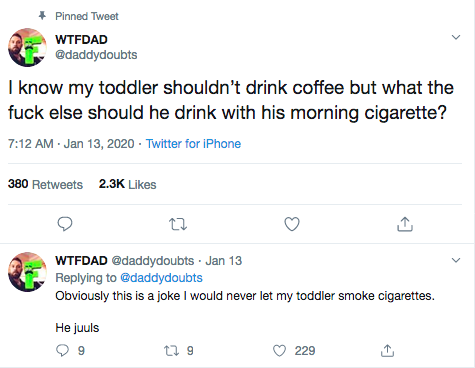The image size is (475, 368).
Task: Open the main tweet's chevron menu
Action: [456, 37]
